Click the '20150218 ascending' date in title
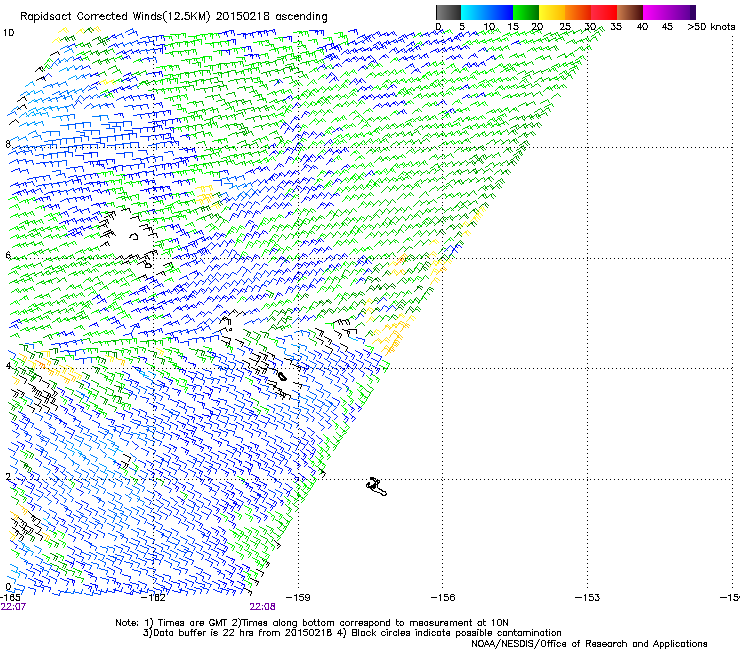This screenshot has height=650, width=740. click(271, 17)
